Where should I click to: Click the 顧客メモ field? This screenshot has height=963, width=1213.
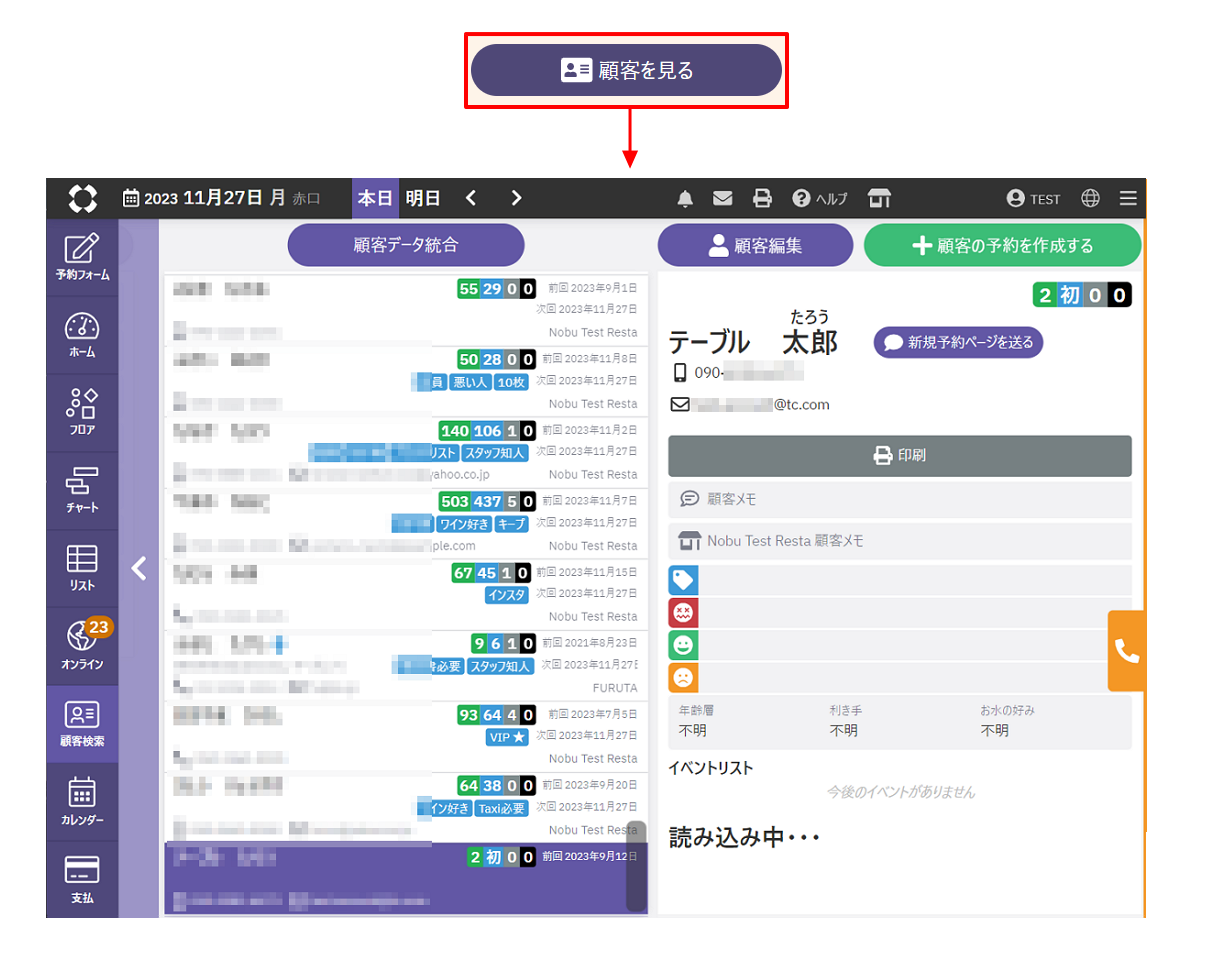coord(899,498)
